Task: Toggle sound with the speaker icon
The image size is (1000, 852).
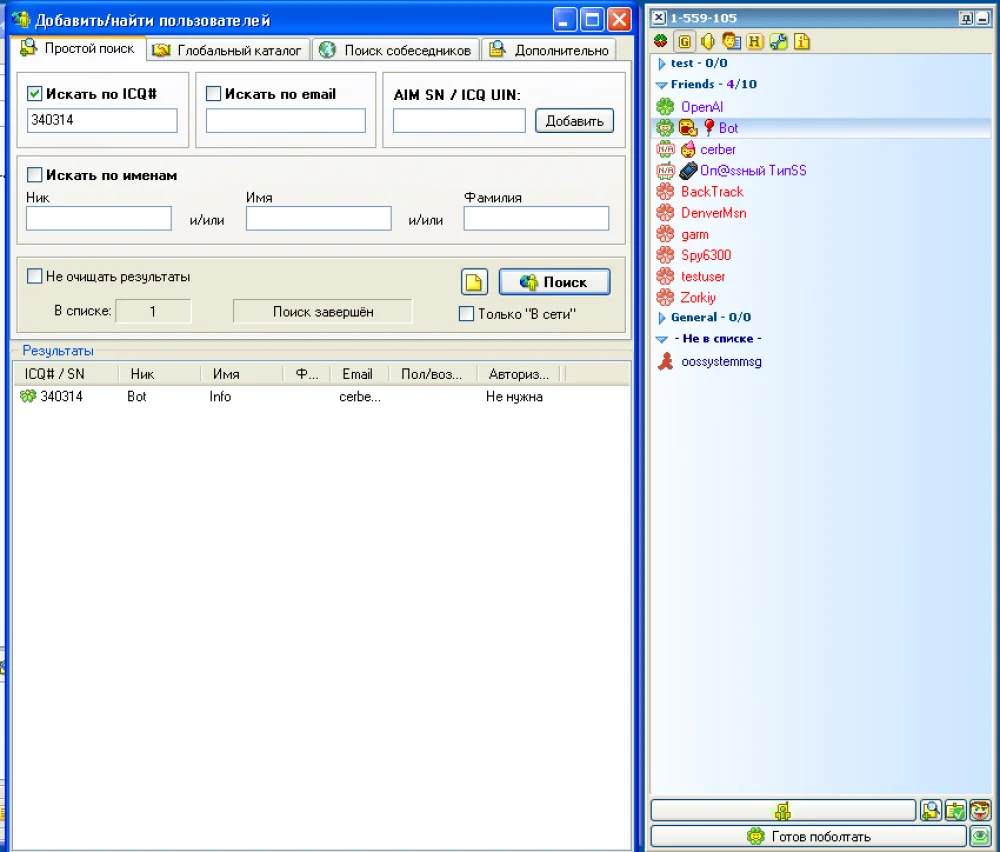Action: [707, 42]
